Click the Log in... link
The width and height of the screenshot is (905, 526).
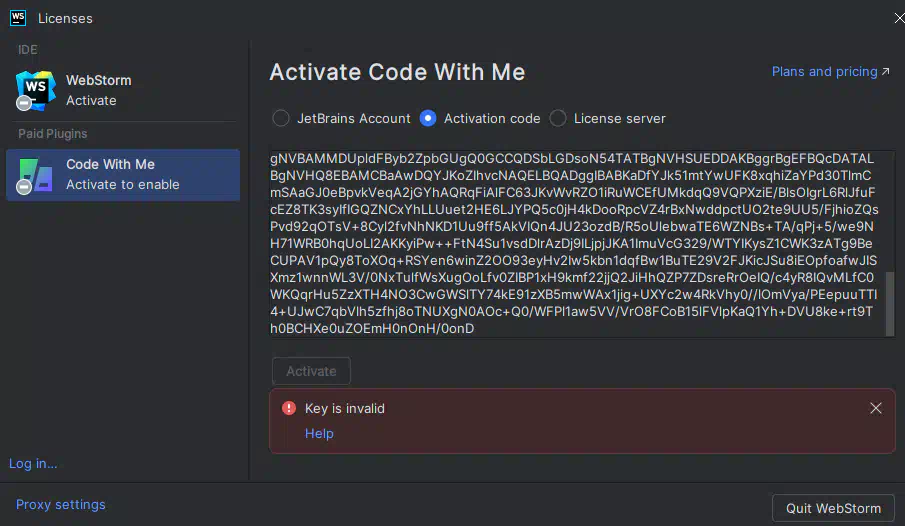33,464
